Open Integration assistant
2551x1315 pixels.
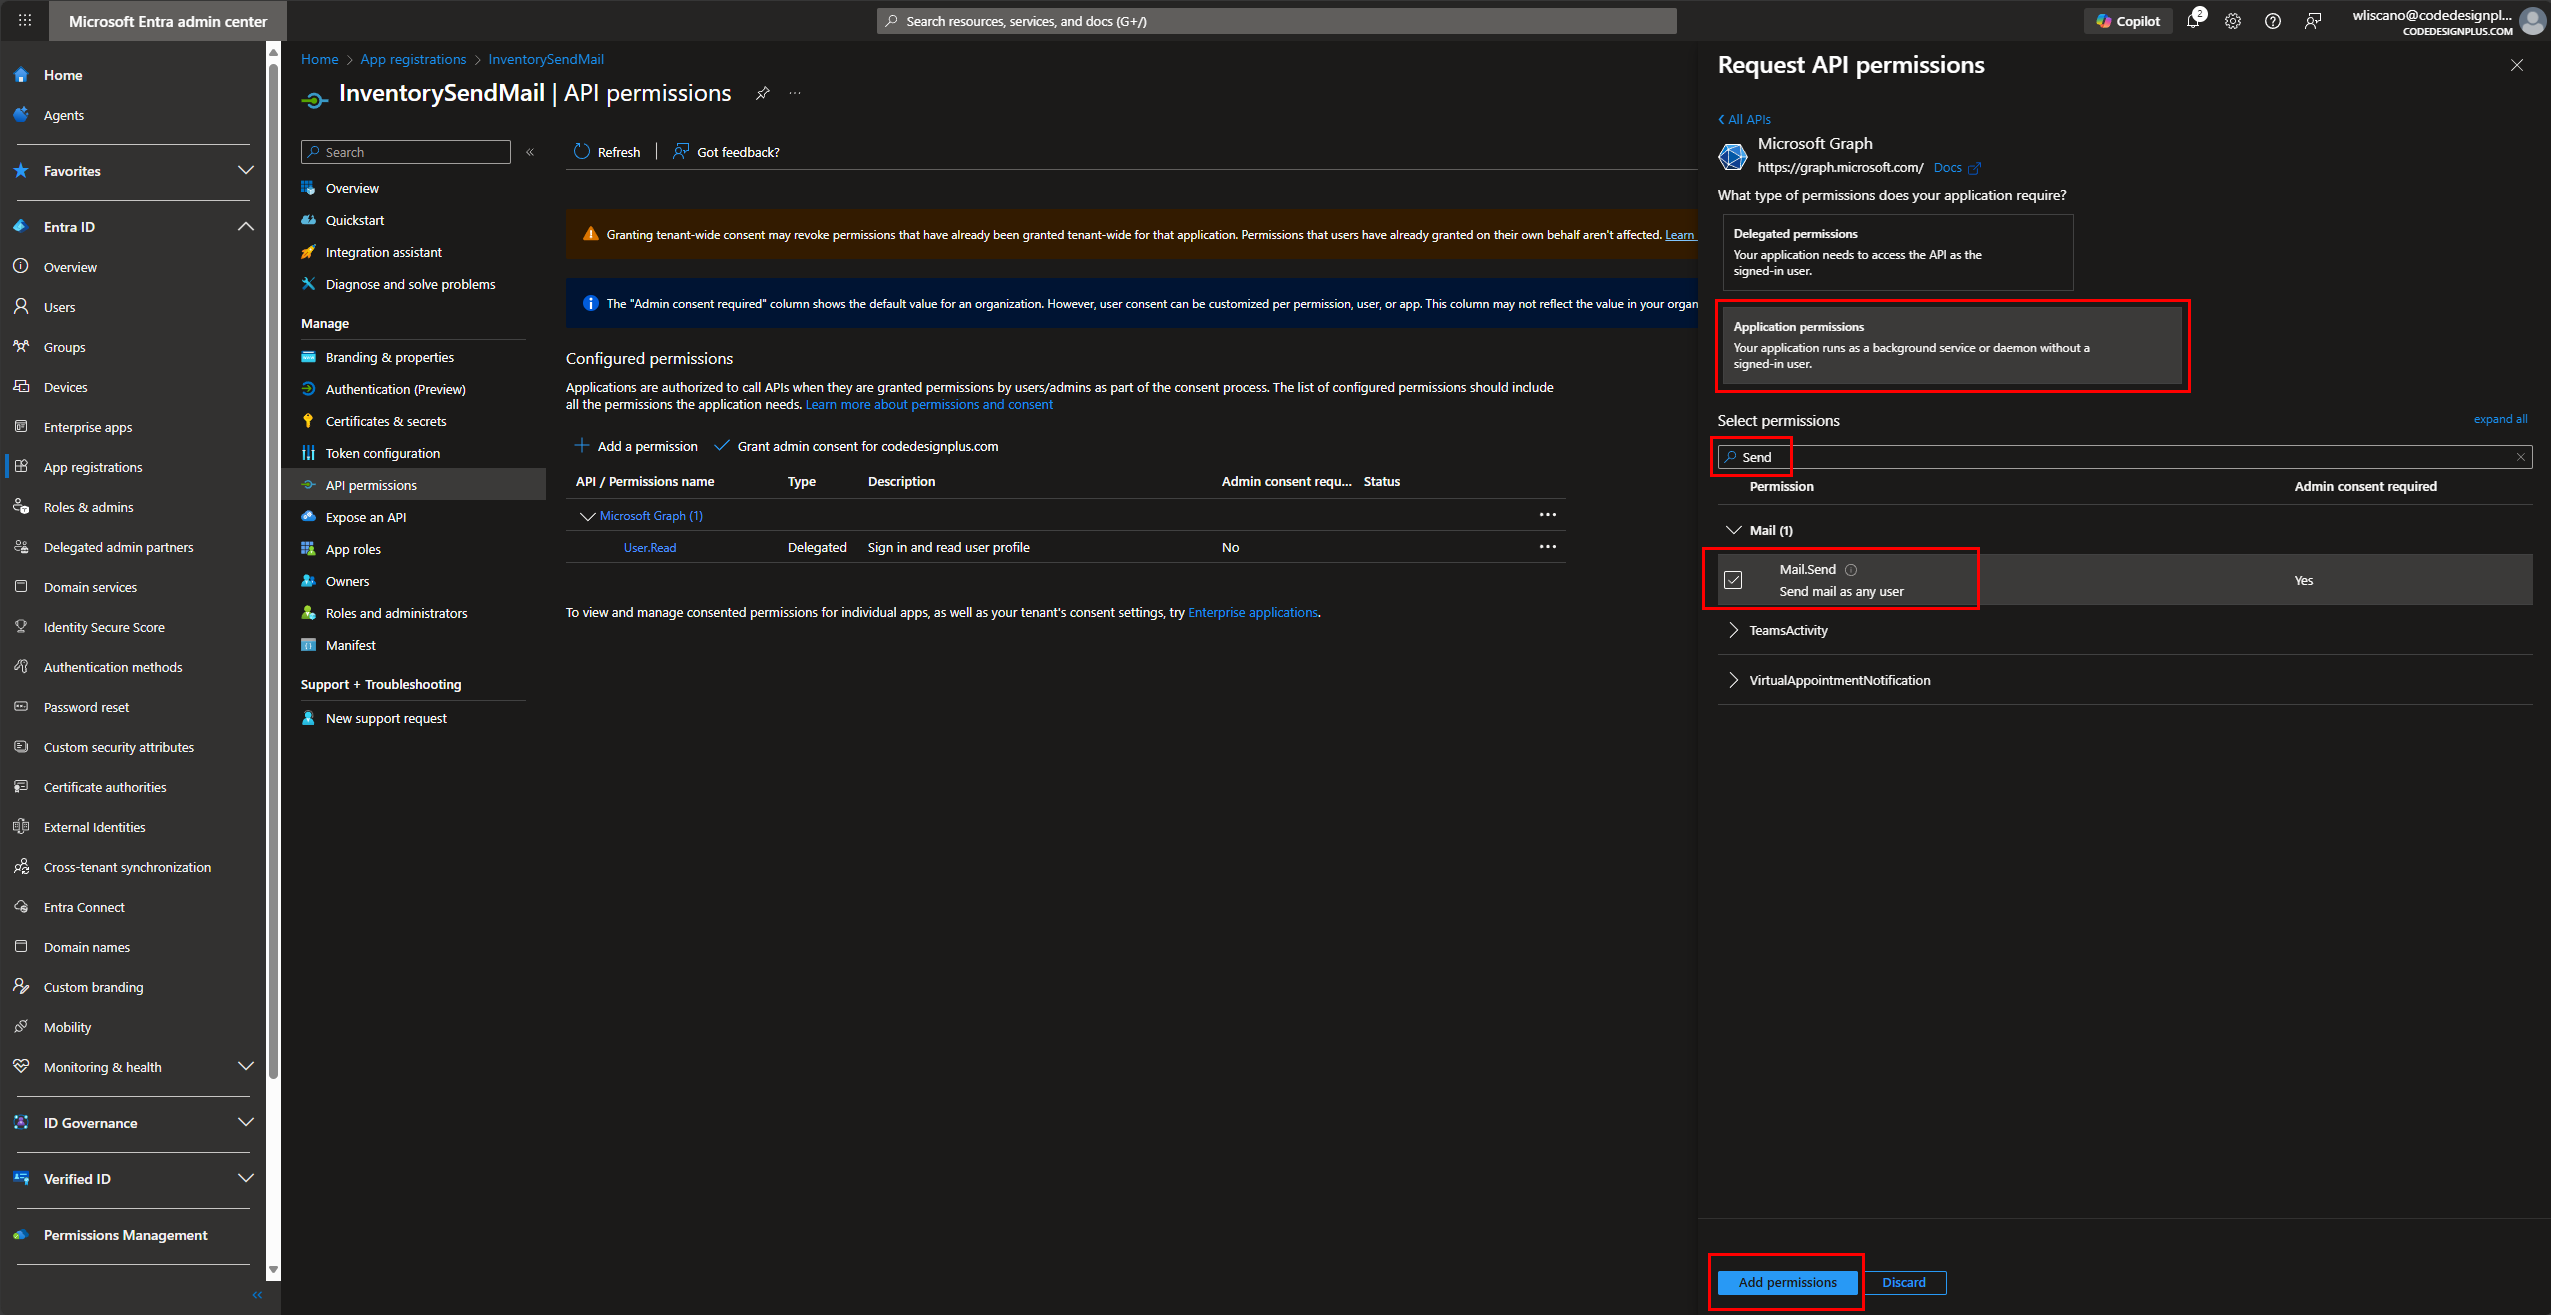383,252
